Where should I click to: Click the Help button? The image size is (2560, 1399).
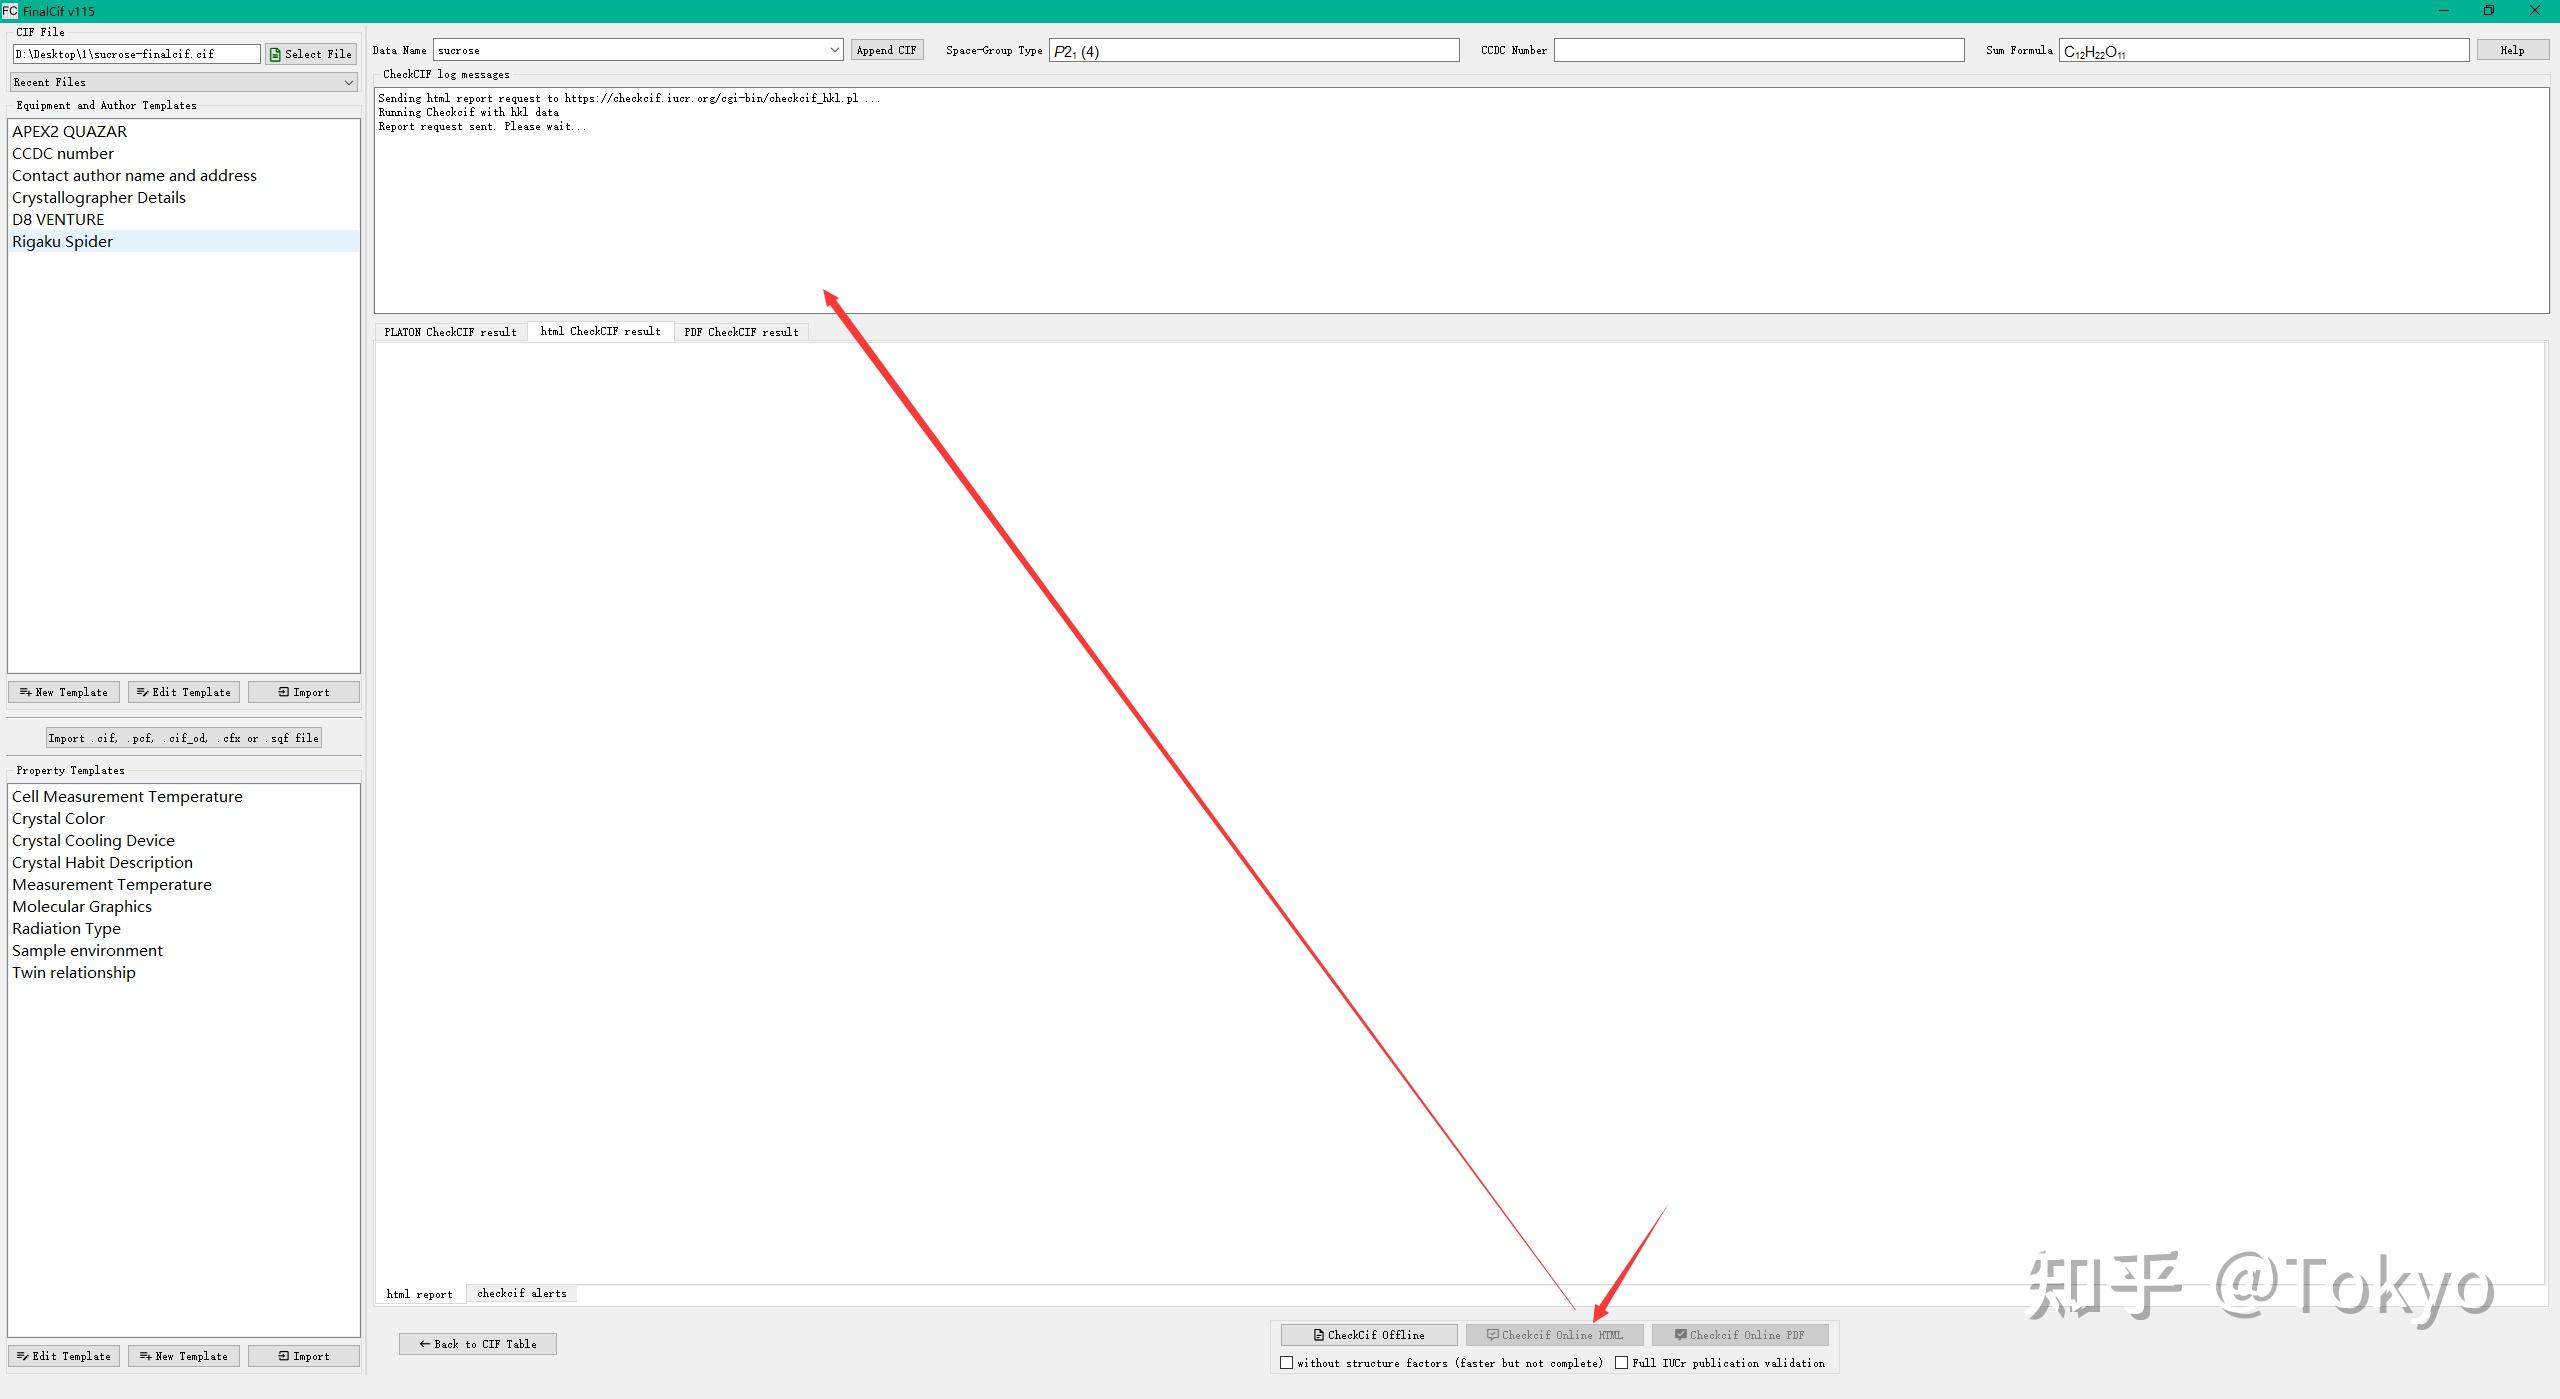tap(2511, 50)
